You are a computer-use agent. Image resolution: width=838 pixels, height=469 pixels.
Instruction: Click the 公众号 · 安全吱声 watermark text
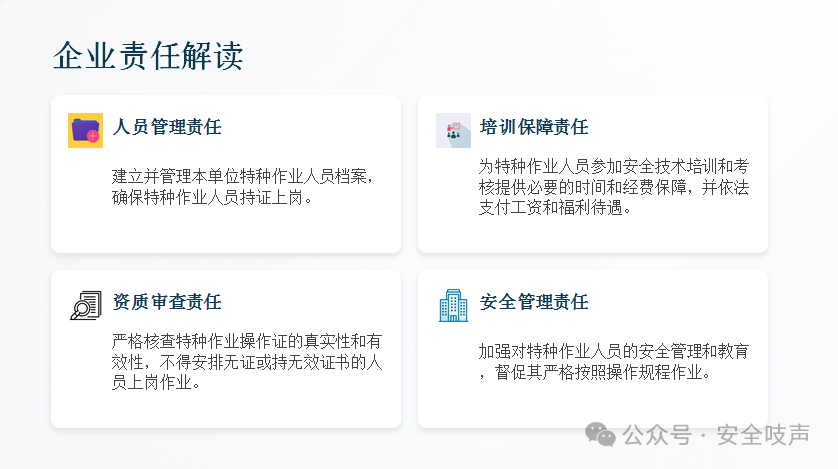pyautogui.click(x=716, y=435)
